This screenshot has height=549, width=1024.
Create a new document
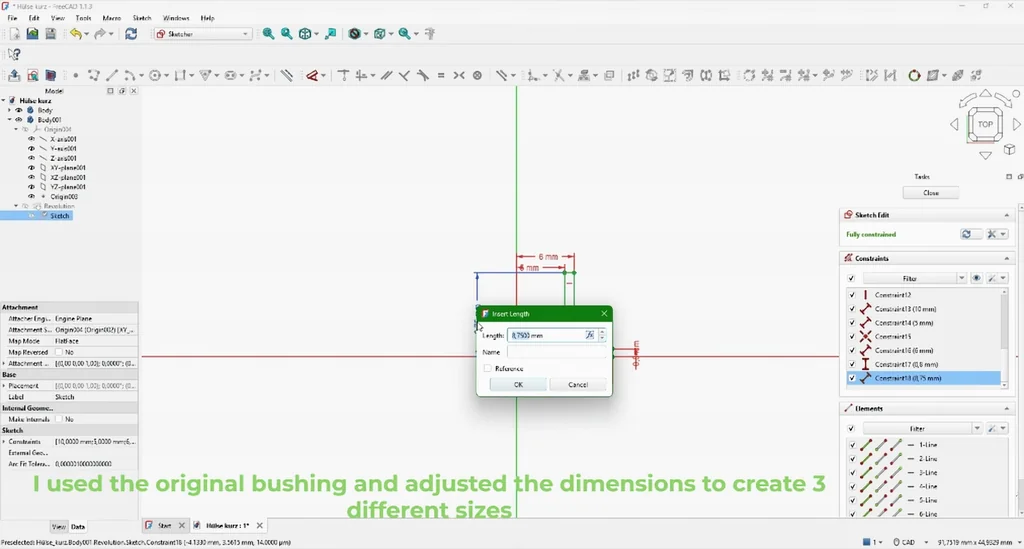point(14,34)
